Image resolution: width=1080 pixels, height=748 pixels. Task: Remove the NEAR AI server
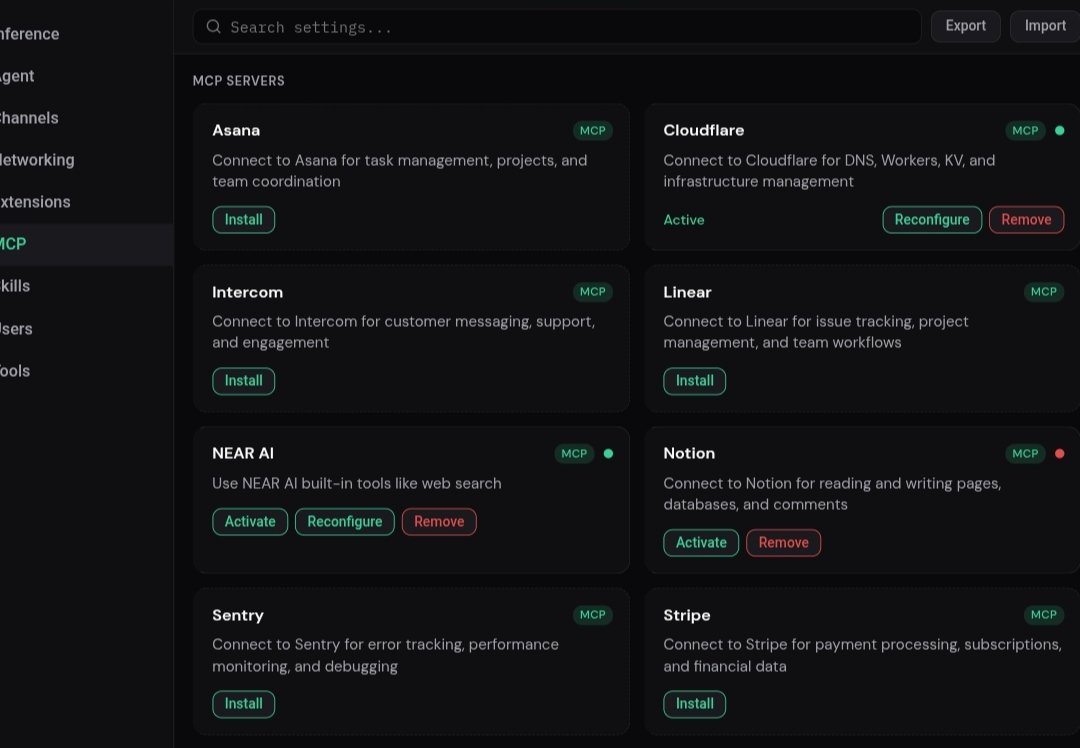pos(439,521)
